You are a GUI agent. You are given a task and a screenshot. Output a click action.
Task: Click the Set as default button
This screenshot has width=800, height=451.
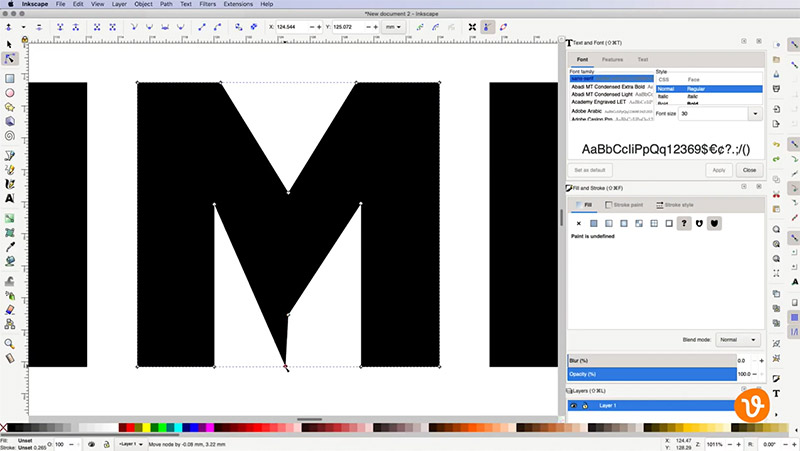pyautogui.click(x=590, y=170)
